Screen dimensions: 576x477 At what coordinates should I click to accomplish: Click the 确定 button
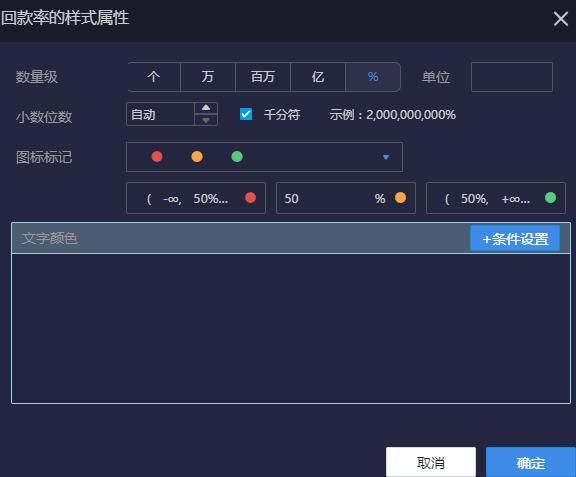point(531,462)
